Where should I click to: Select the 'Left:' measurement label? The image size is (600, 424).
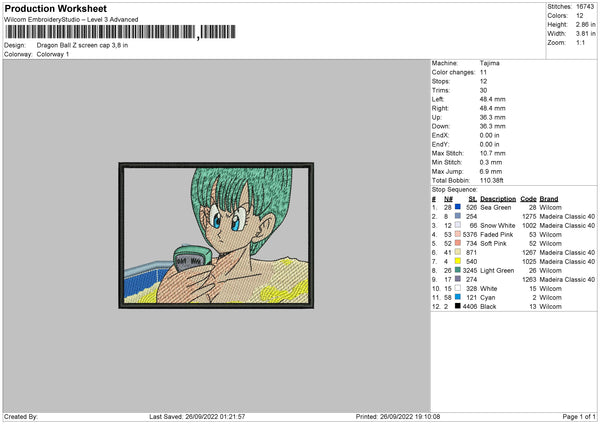438,99
